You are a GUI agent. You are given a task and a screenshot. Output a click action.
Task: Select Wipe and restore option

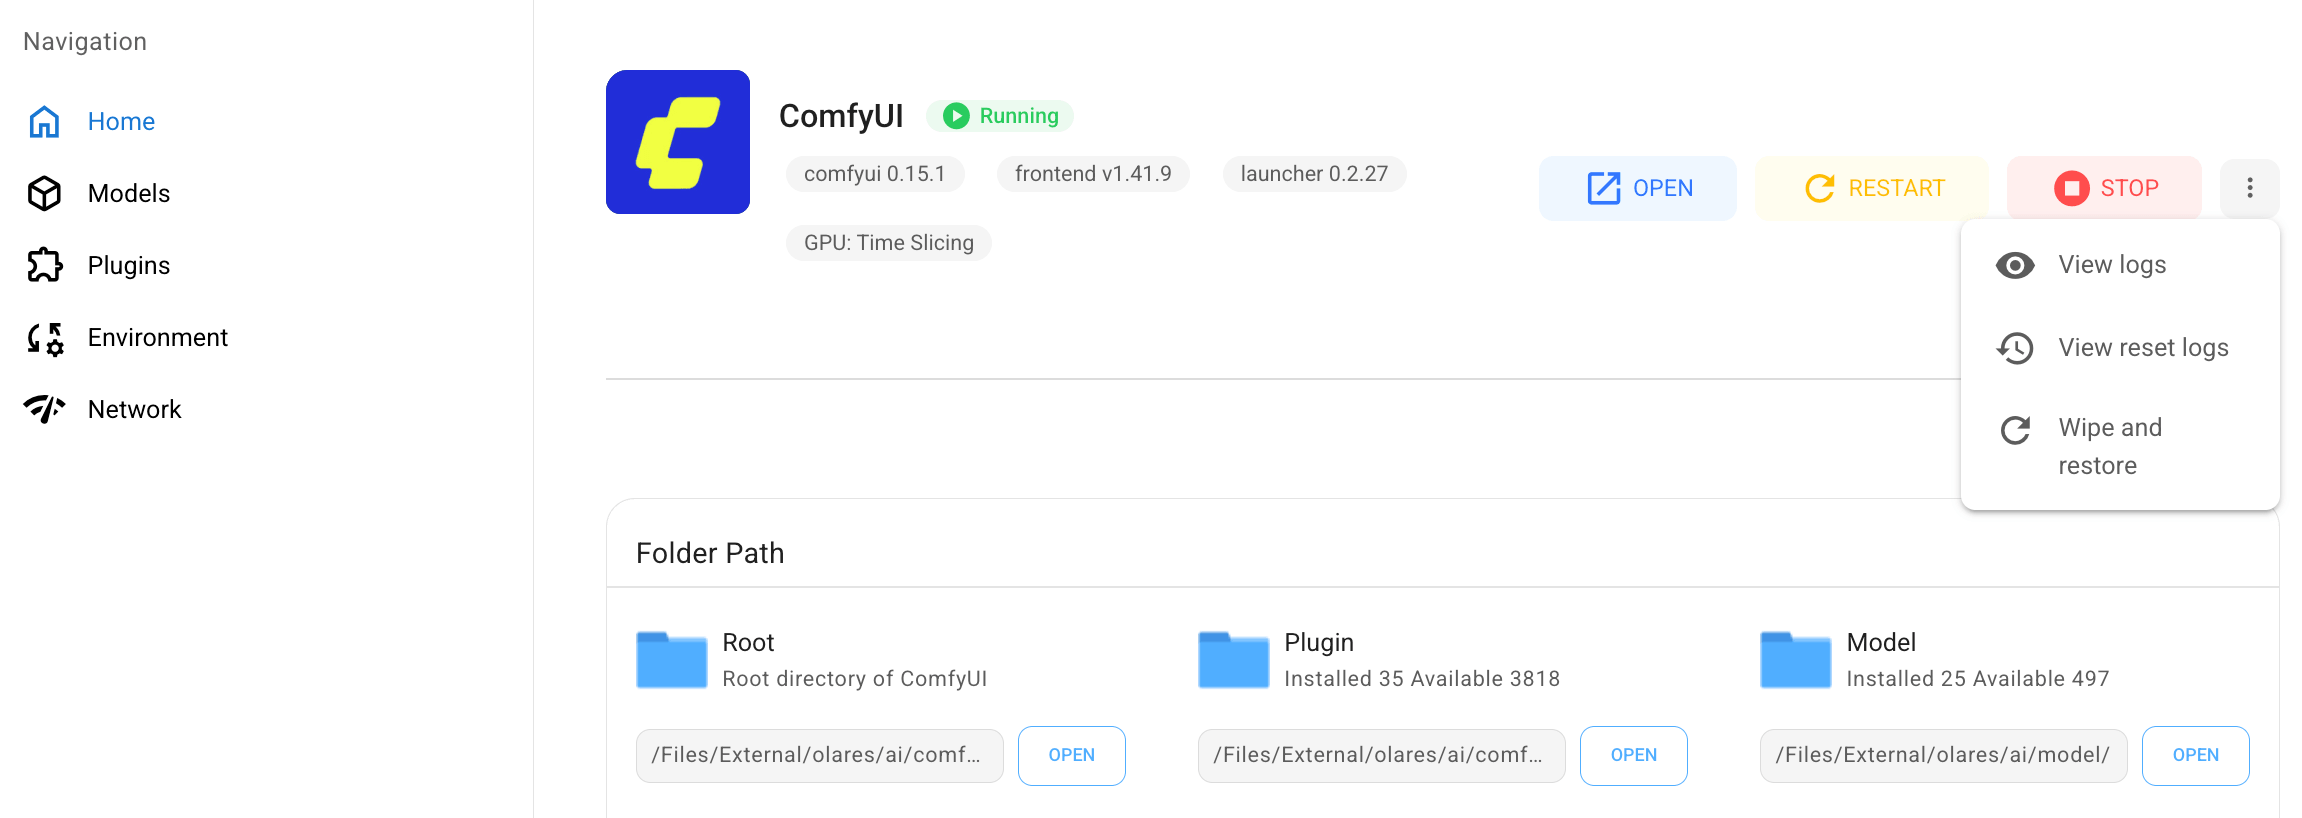point(2109,446)
